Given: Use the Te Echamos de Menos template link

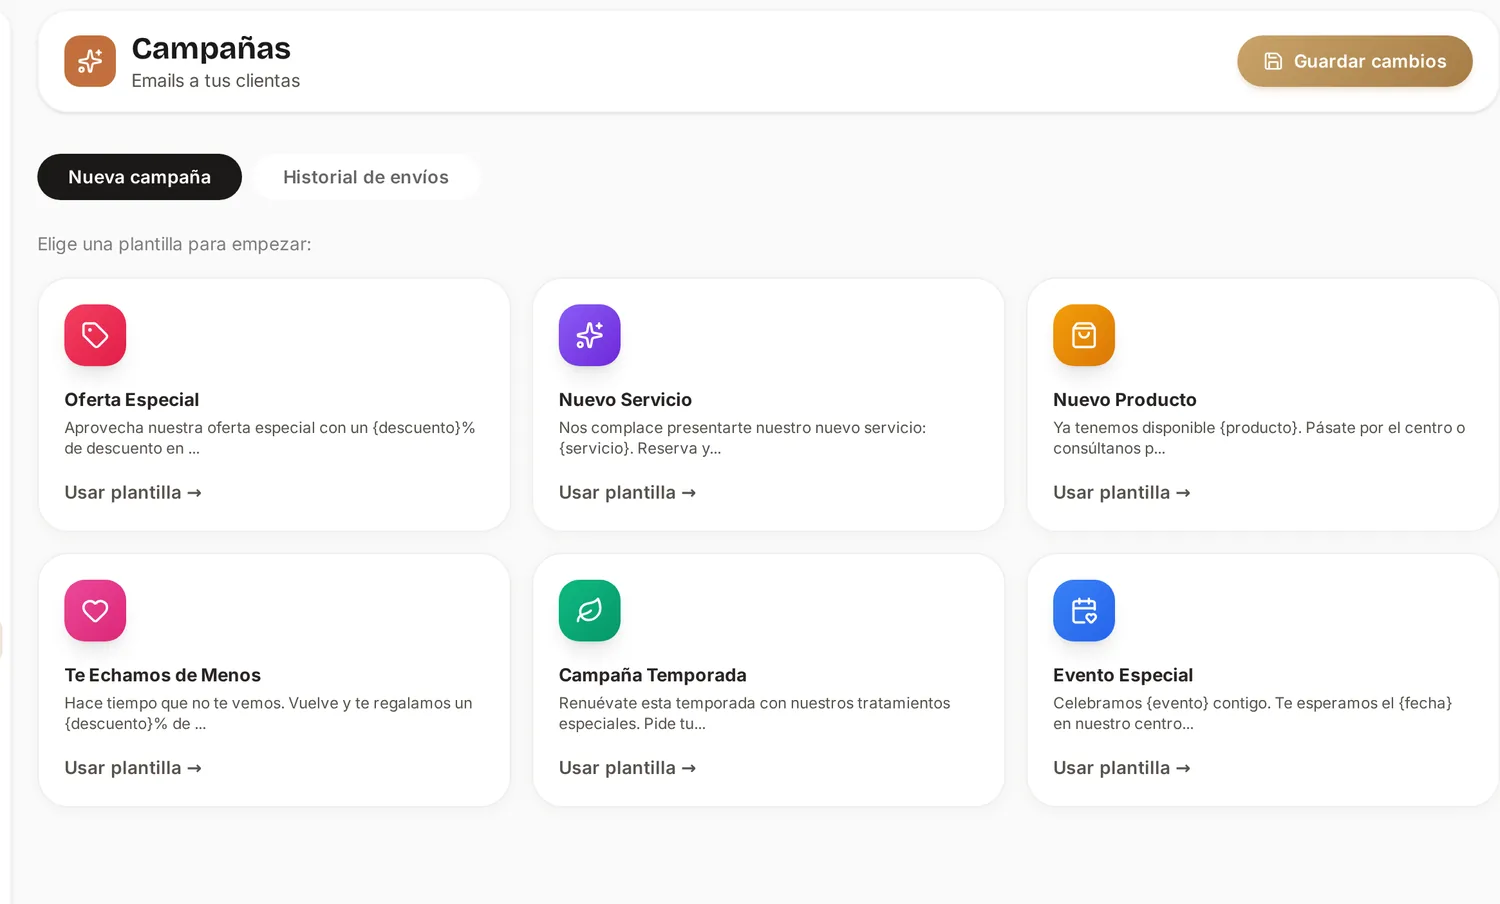Looking at the screenshot, I should pos(133,768).
